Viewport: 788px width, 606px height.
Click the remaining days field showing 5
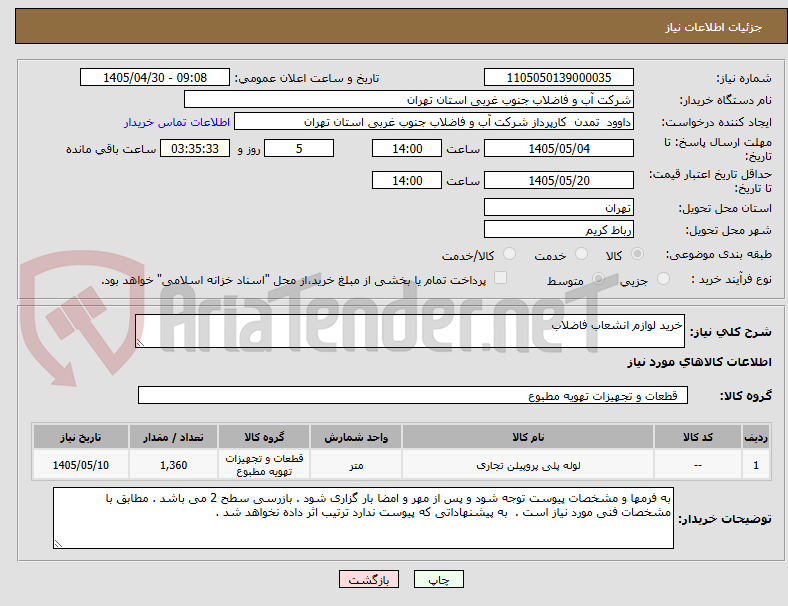coord(299,149)
